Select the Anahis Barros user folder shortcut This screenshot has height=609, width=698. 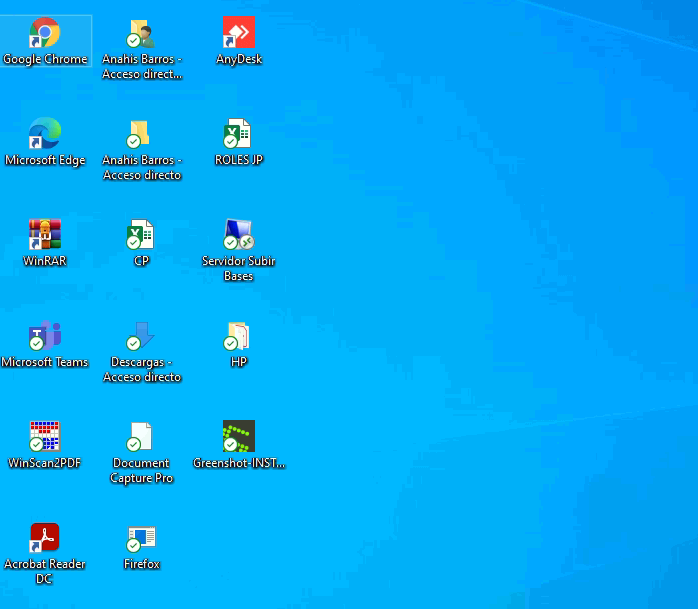click(141, 33)
